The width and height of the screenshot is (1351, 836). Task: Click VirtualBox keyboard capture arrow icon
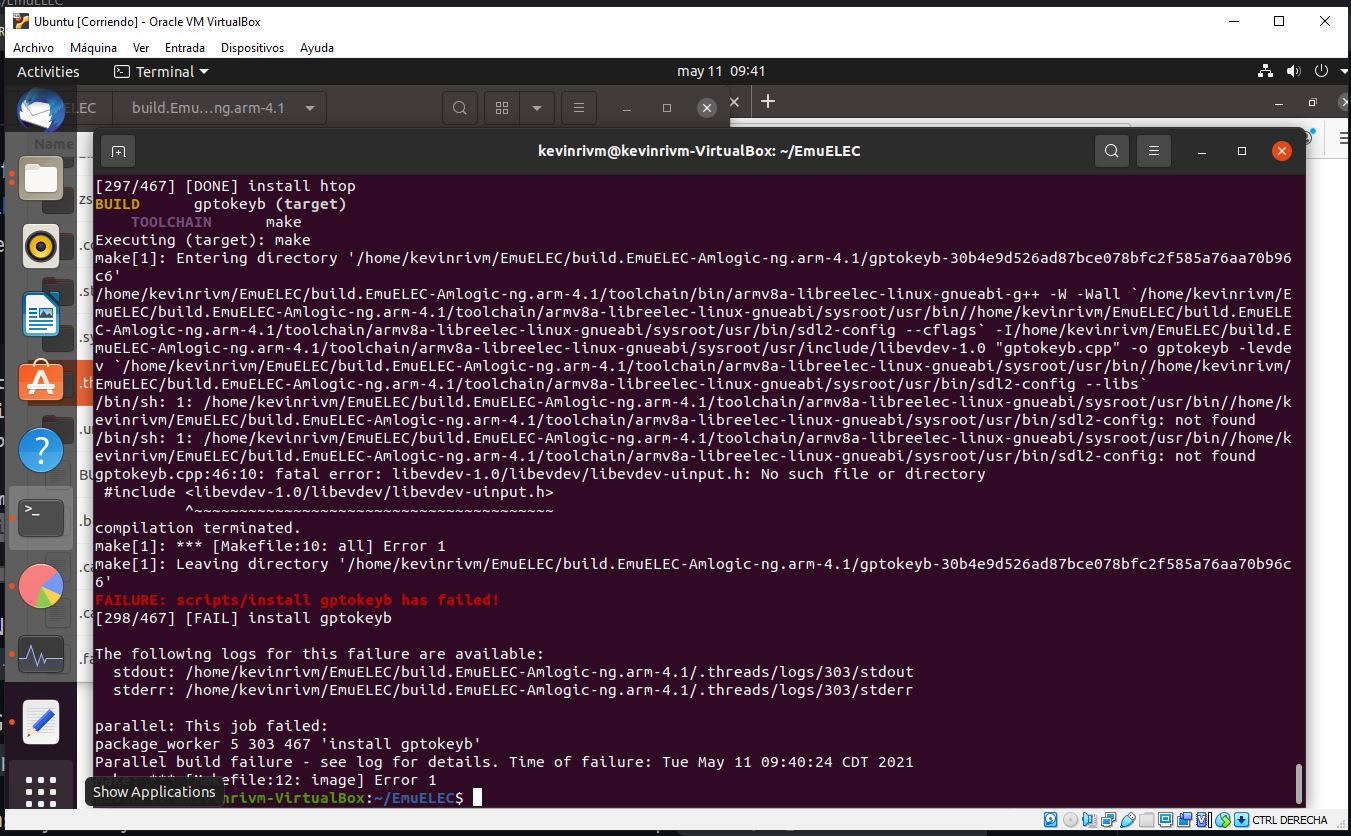click(1241, 820)
